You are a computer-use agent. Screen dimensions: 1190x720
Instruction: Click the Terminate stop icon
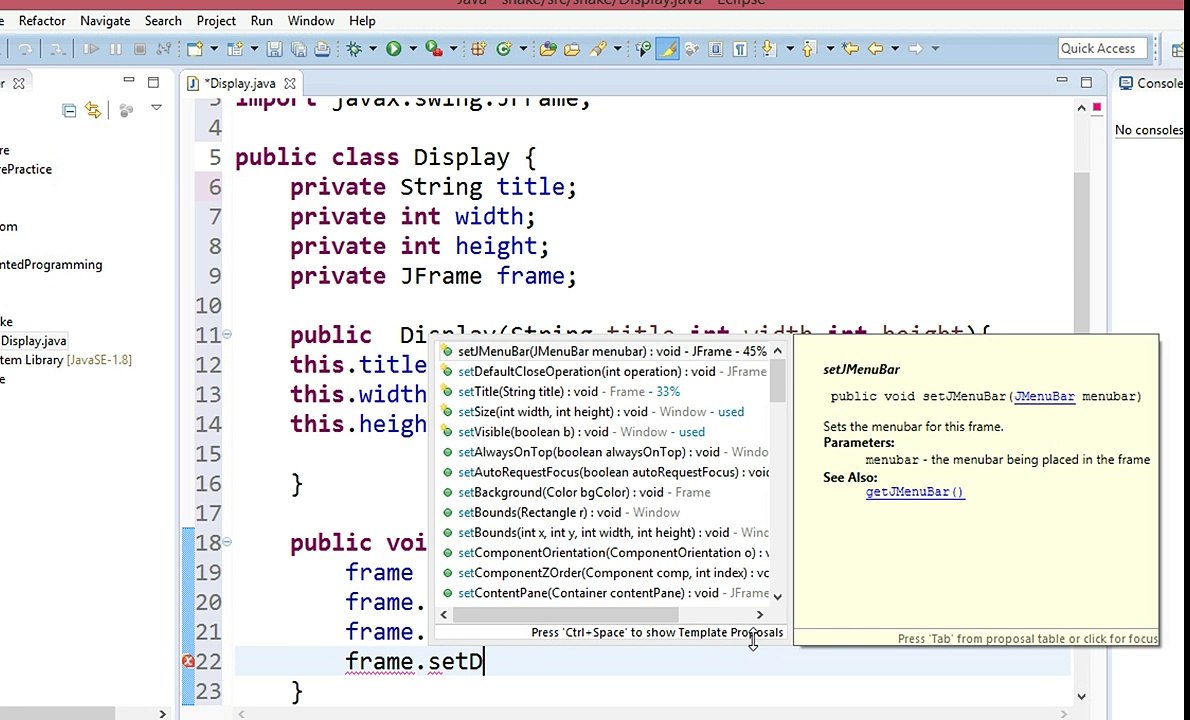[x=140, y=49]
